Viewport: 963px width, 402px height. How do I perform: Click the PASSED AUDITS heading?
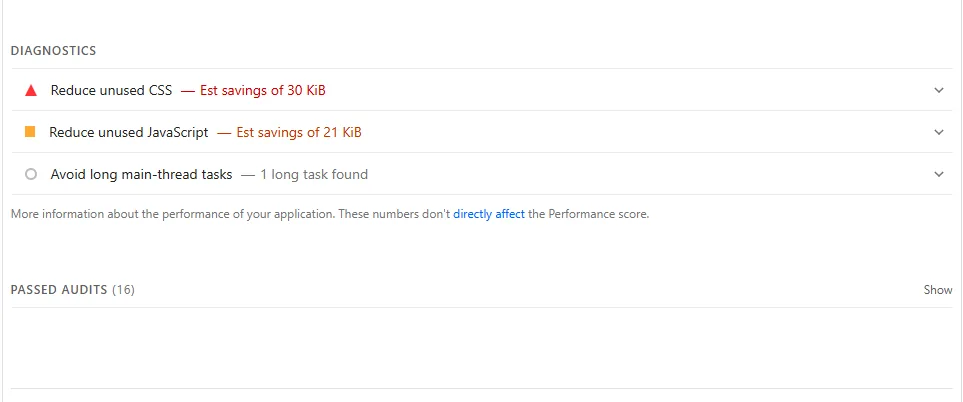[x=59, y=290]
